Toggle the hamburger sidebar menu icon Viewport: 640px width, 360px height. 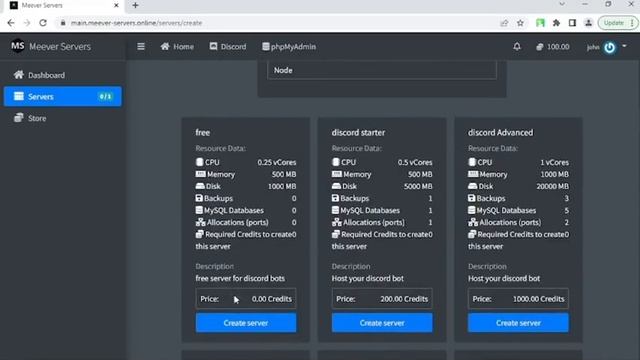(141, 47)
